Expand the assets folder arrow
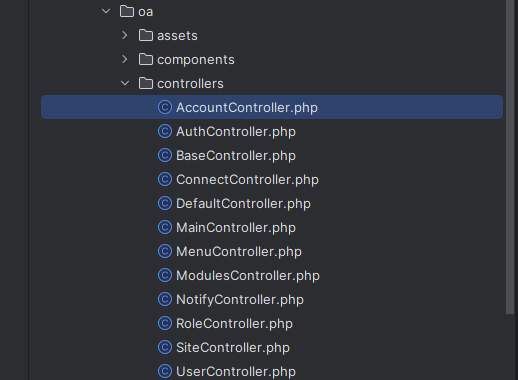The width and height of the screenshot is (518, 380). pyautogui.click(x=125, y=35)
